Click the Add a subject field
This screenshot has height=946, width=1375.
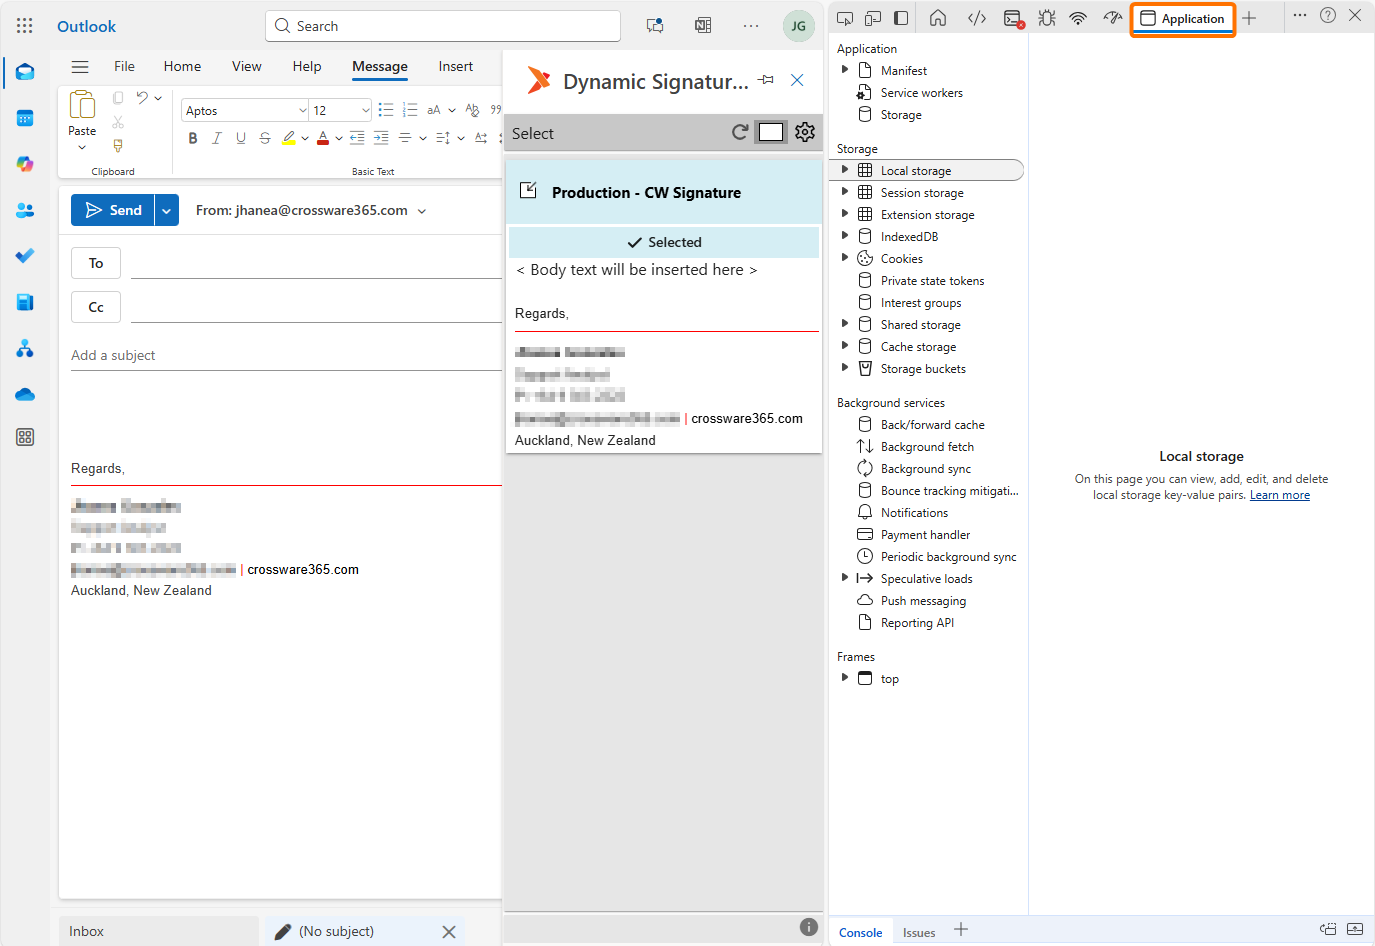coord(285,355)
